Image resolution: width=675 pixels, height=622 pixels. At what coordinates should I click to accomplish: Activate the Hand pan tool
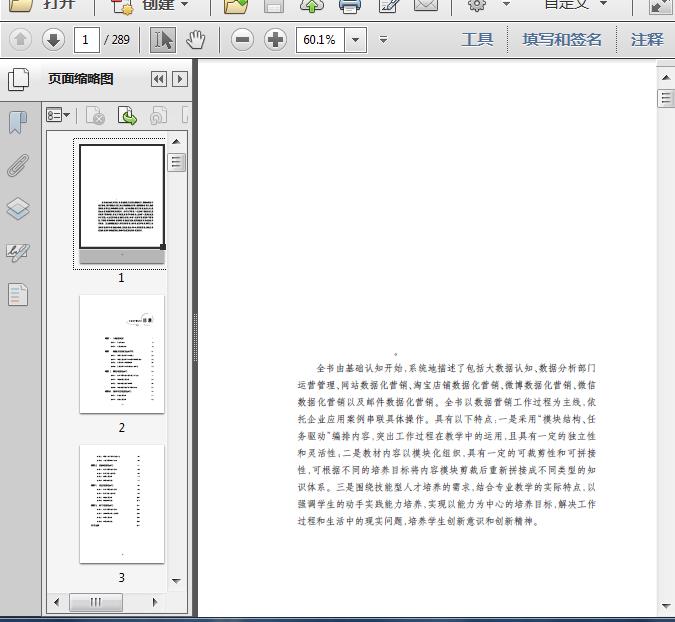[195, 40]
